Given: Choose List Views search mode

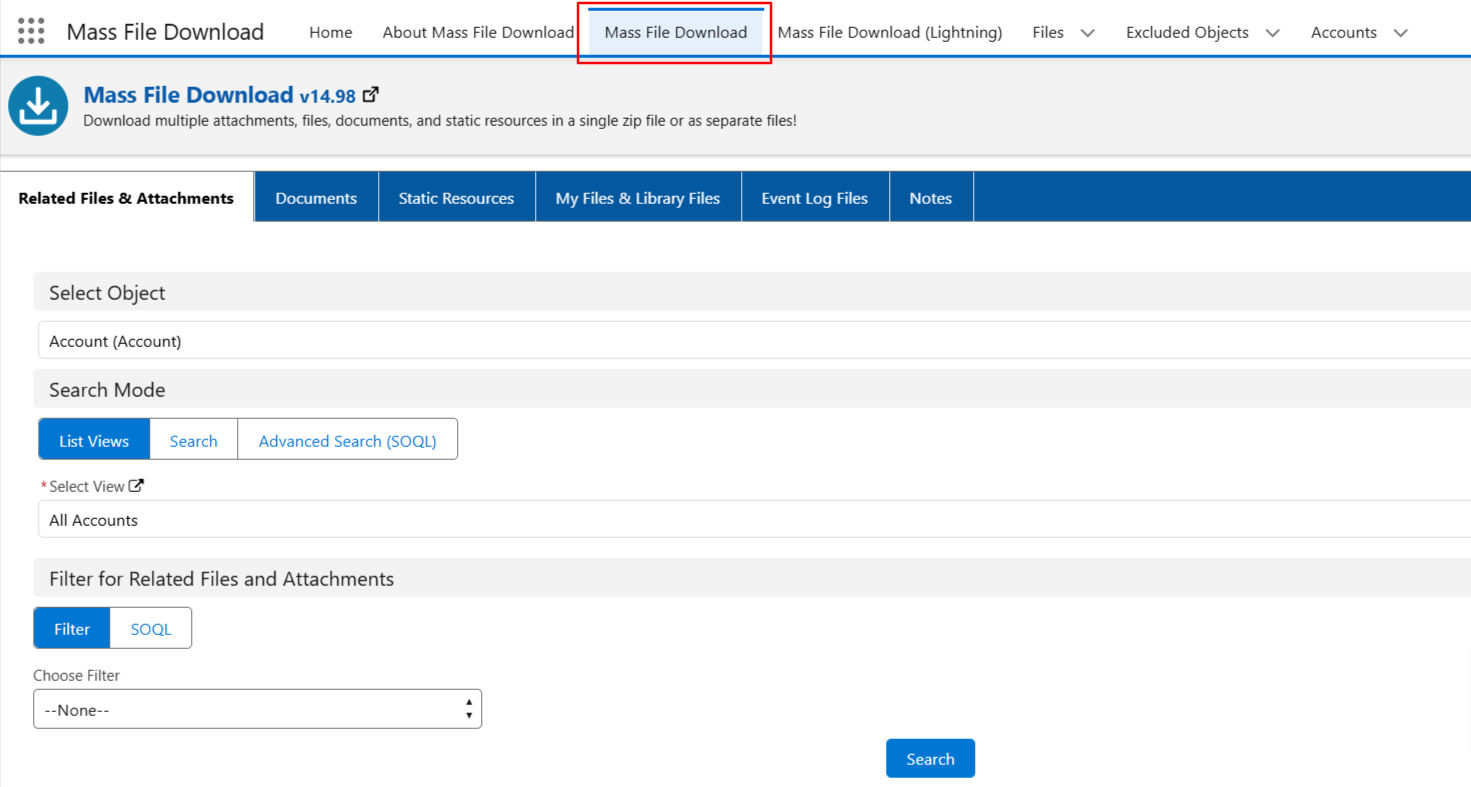Looking at the screenshot, I should 94,440.
